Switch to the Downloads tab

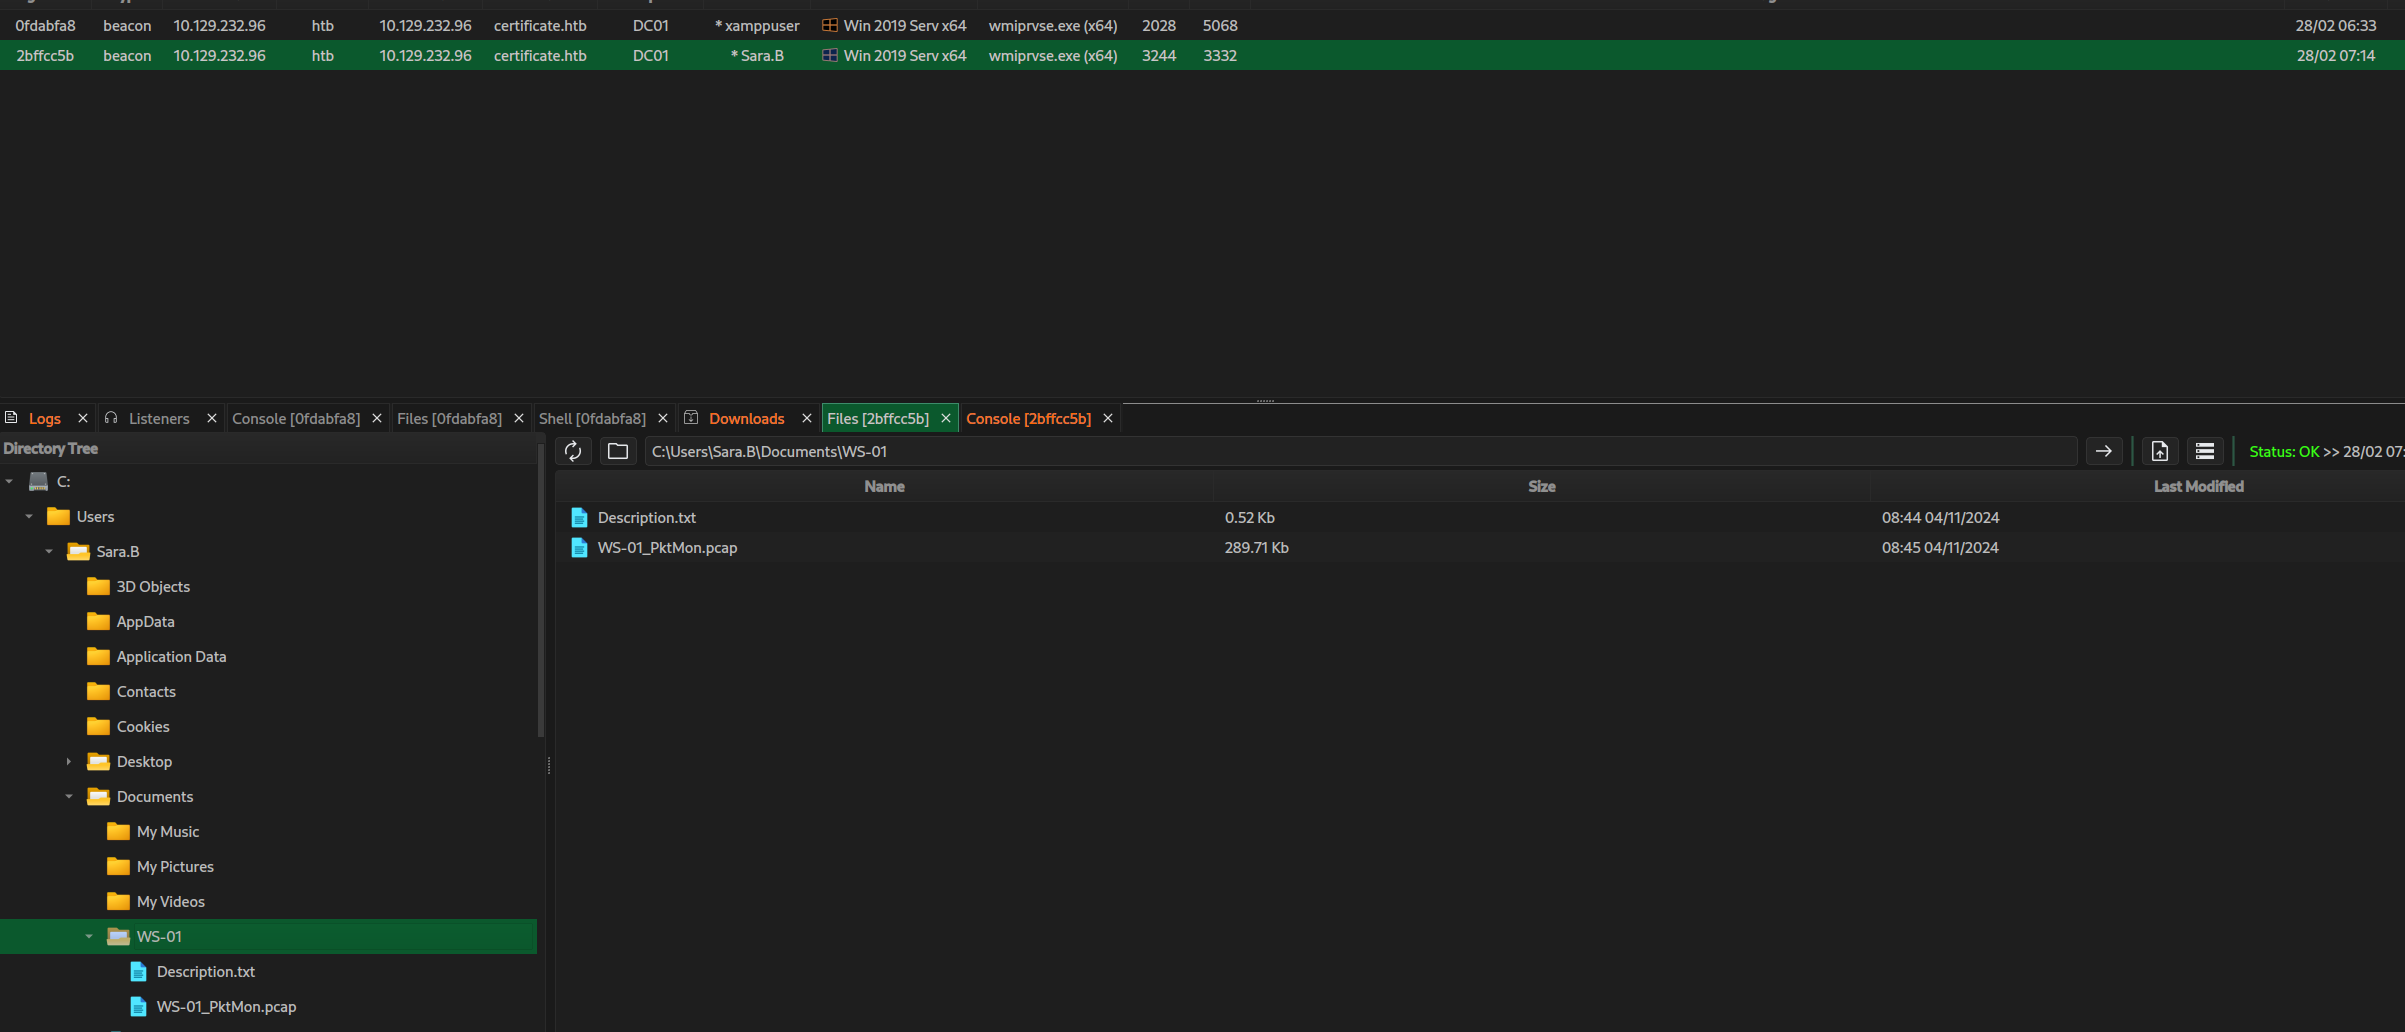click(746, 418)
